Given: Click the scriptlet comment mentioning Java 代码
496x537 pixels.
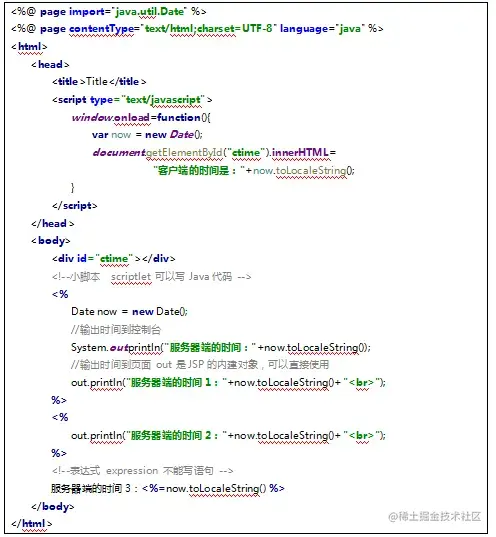Looking at the screenshot, I should [x=151, y=276].
